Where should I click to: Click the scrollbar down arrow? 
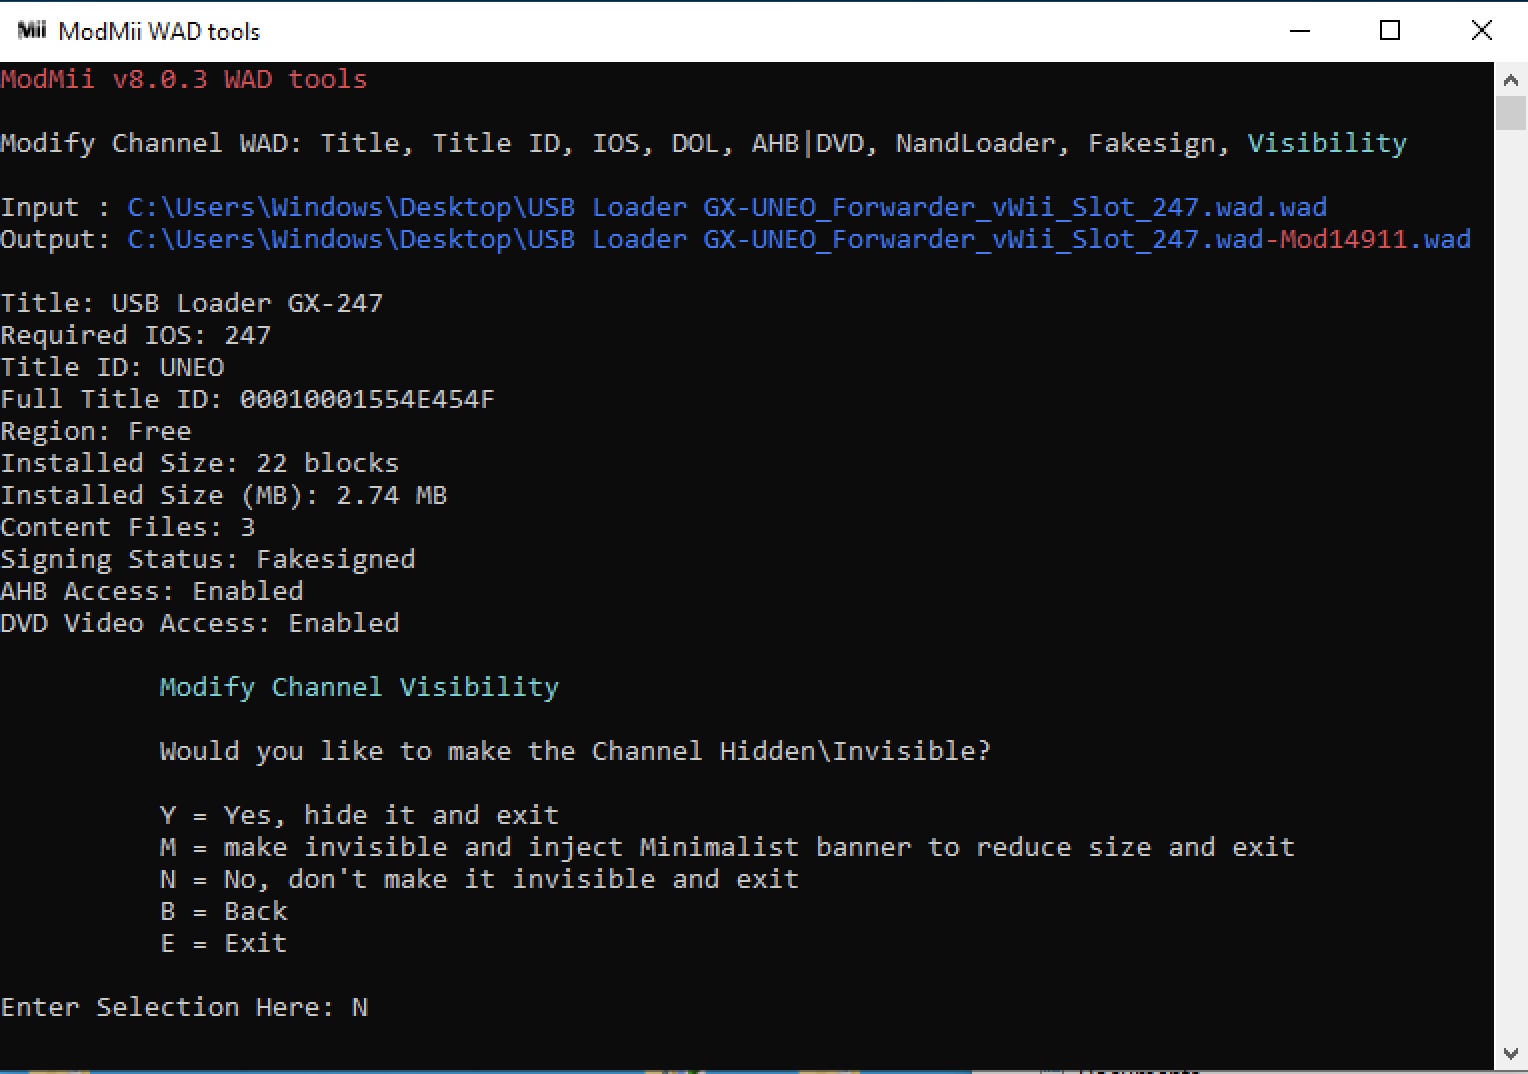[1511, 1054]
